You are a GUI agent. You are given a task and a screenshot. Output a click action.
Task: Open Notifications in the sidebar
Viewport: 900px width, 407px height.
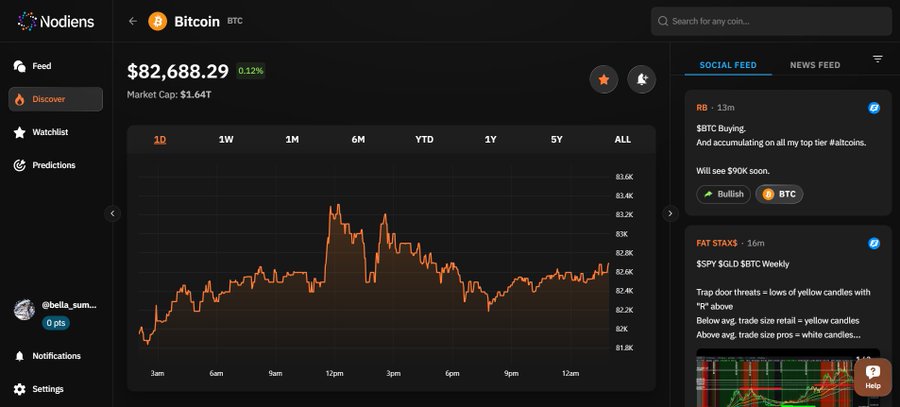(x=56, y=356)
